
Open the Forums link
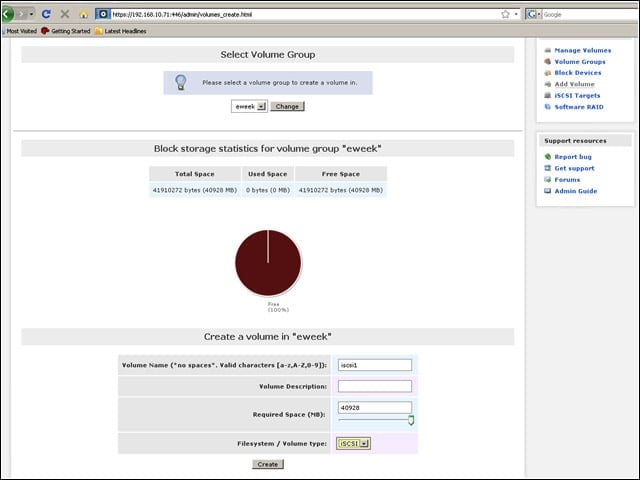[567, 180]
